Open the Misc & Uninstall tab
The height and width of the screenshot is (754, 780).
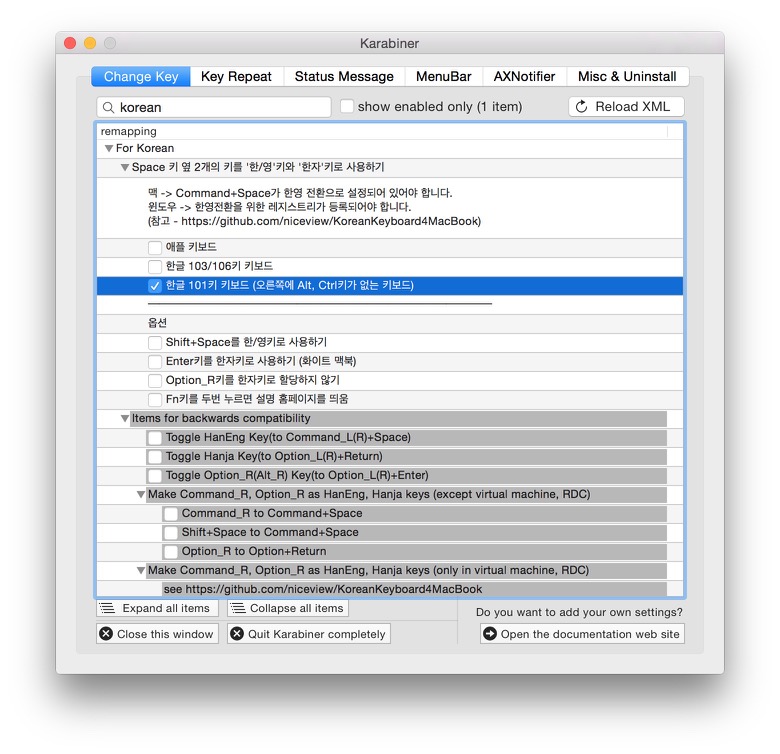pos(627,77)
